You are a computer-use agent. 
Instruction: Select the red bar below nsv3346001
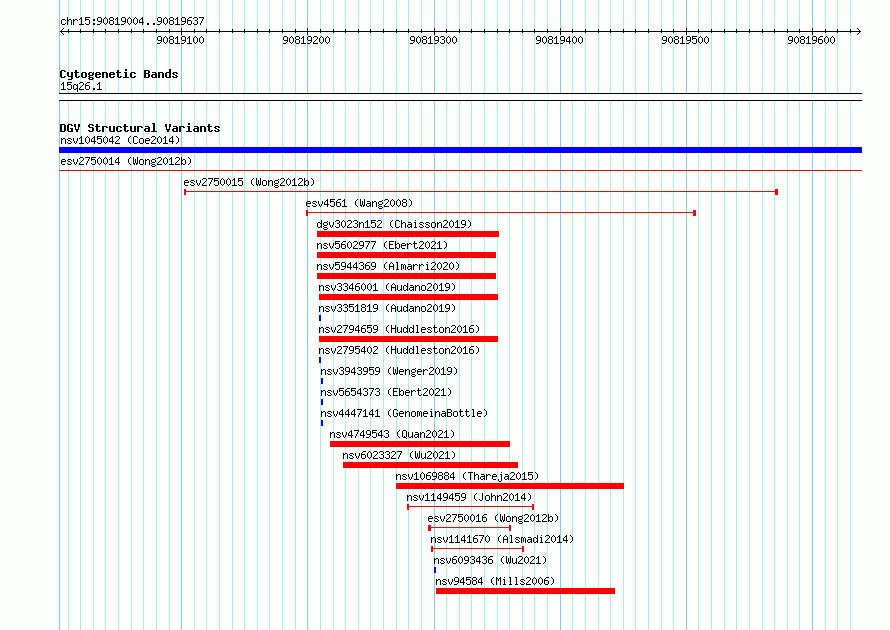click(408, 297)
